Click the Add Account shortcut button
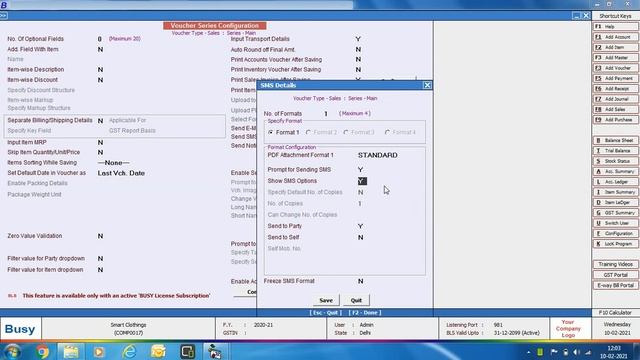This screenshot has width=640, height=360. tap(616, 37)
